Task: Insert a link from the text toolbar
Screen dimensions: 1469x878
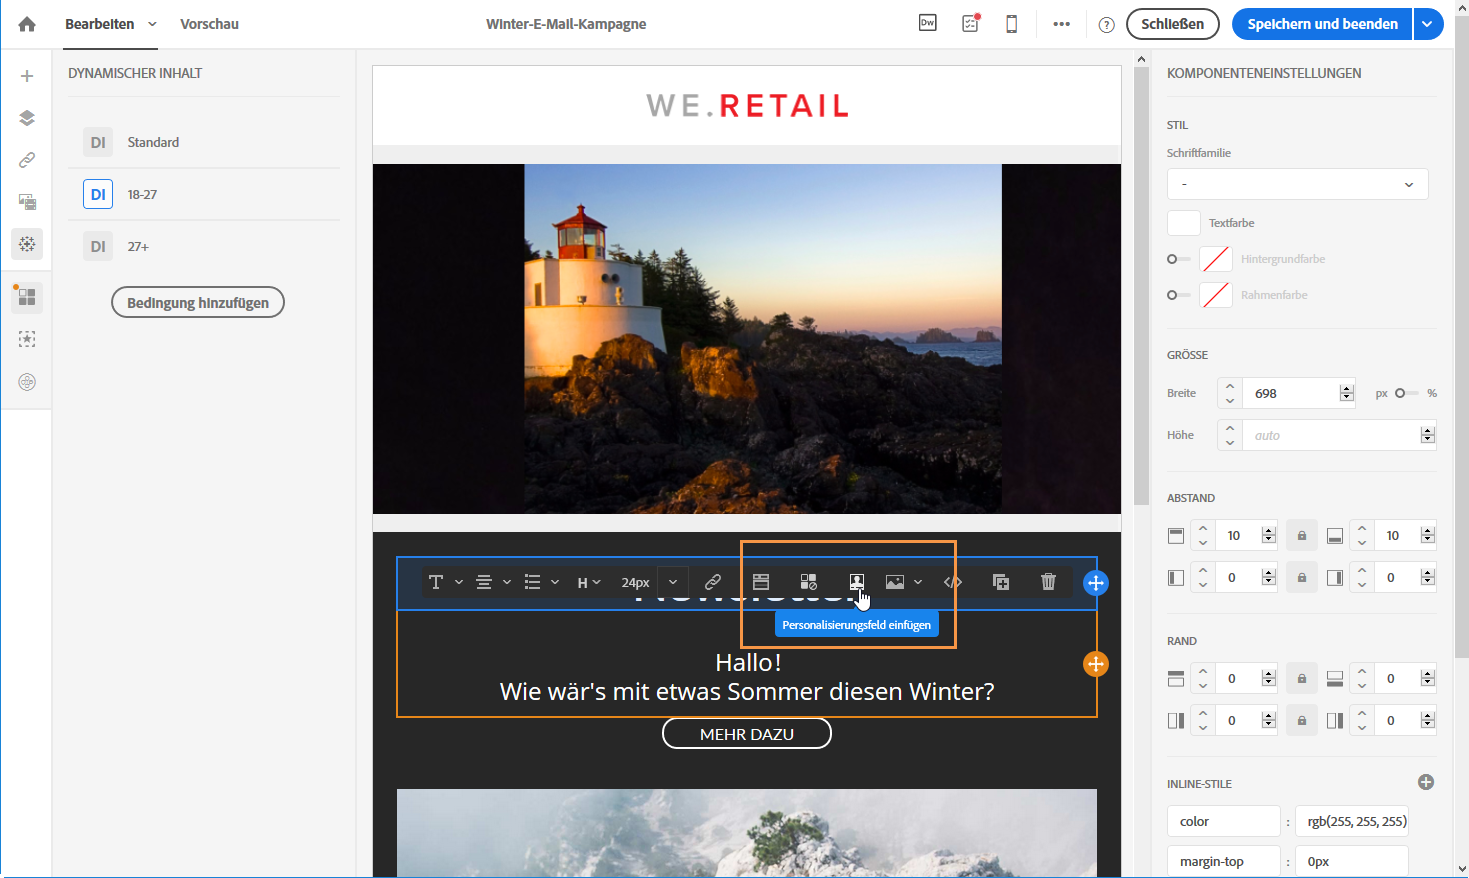Action: (x=713, y=582)
